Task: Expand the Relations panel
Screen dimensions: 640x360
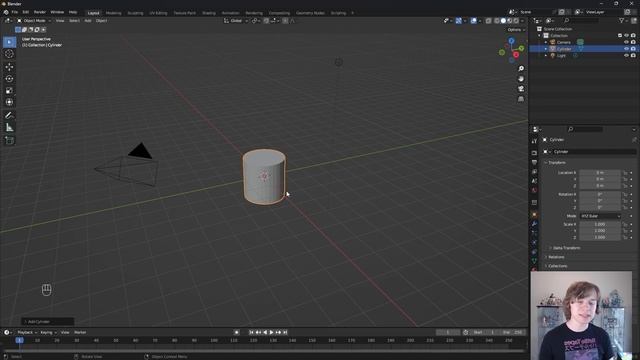Action: [x=556, y=257]
